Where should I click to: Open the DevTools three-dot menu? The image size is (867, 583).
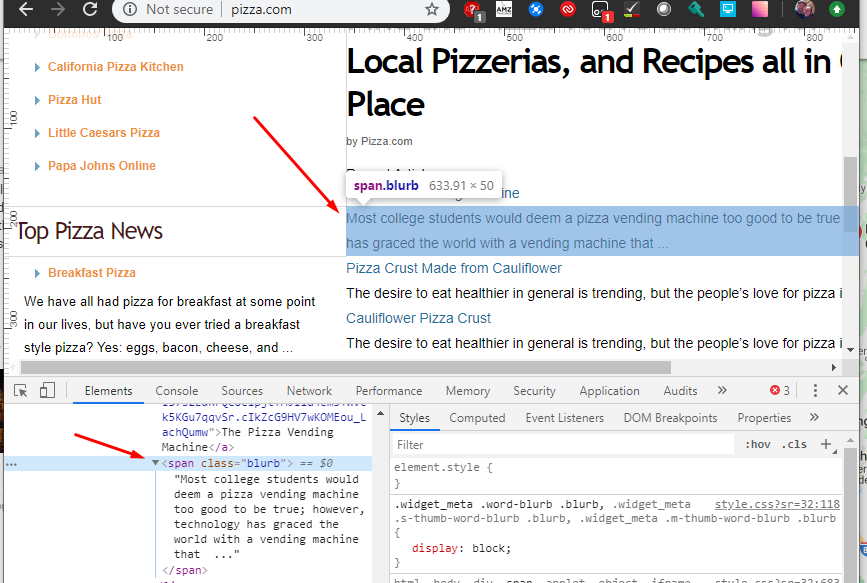[815, 391]
